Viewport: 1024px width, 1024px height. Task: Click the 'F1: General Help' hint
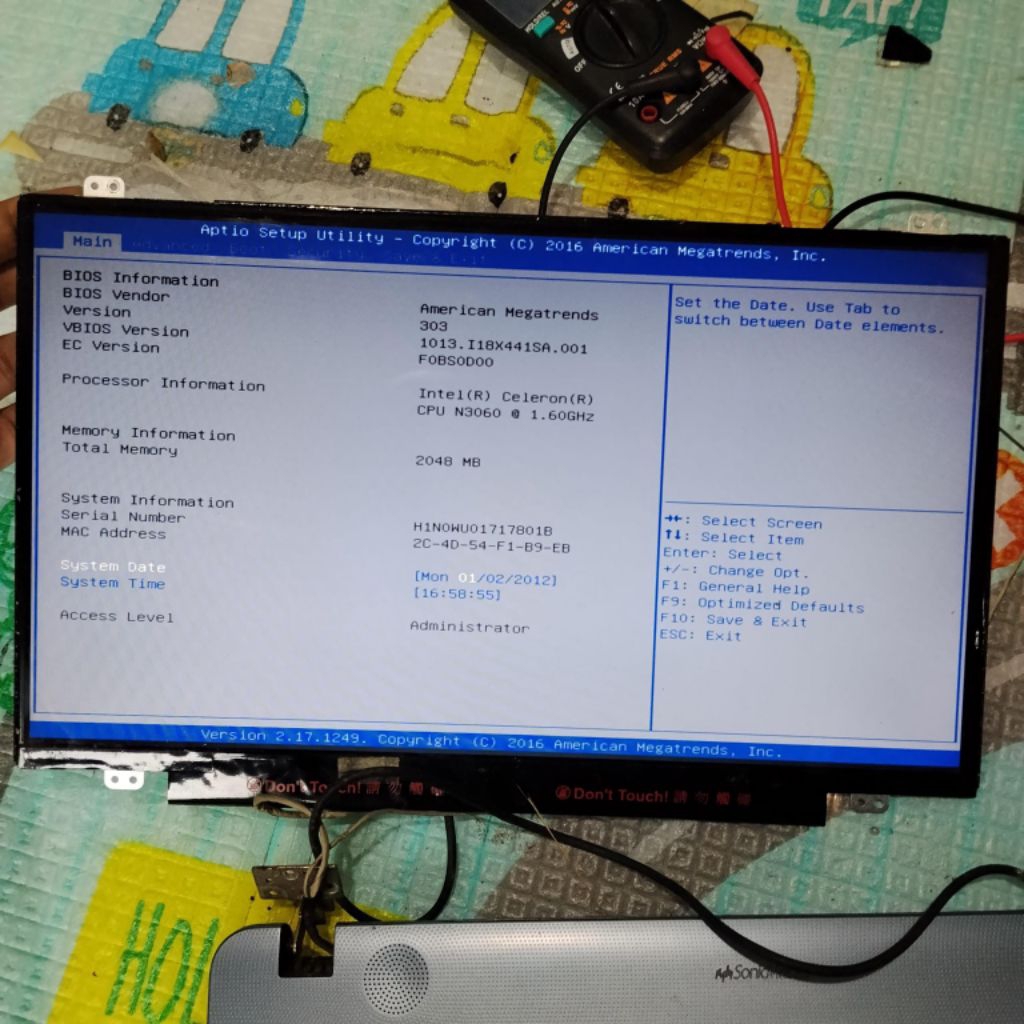[x=735, y=586]
